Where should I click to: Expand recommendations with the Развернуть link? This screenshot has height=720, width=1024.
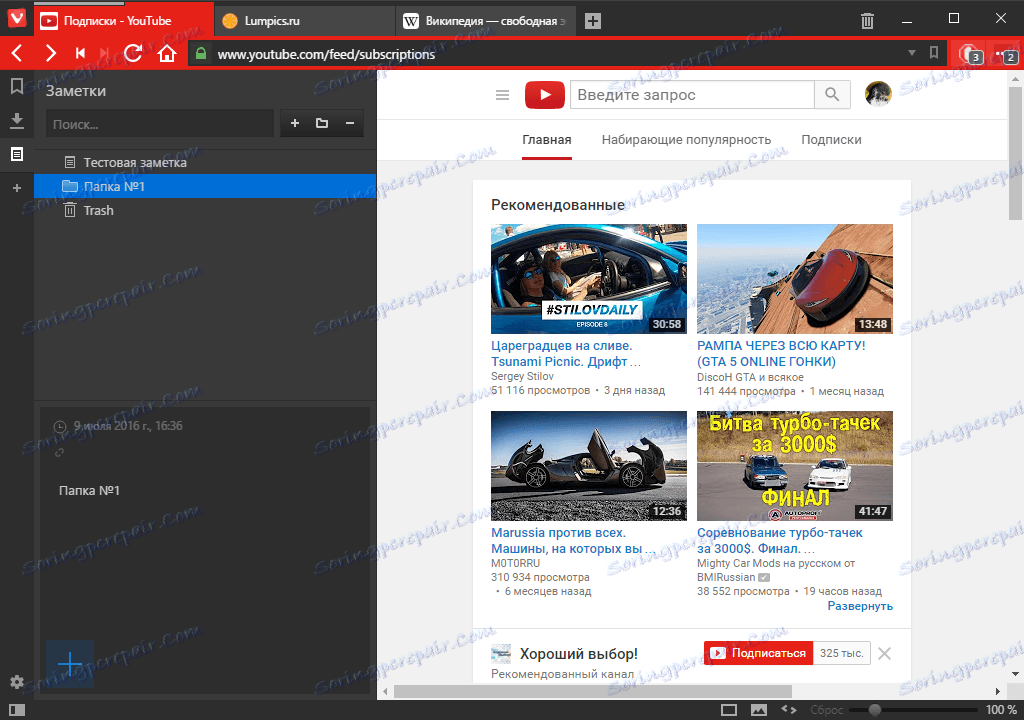click(860, 606)
